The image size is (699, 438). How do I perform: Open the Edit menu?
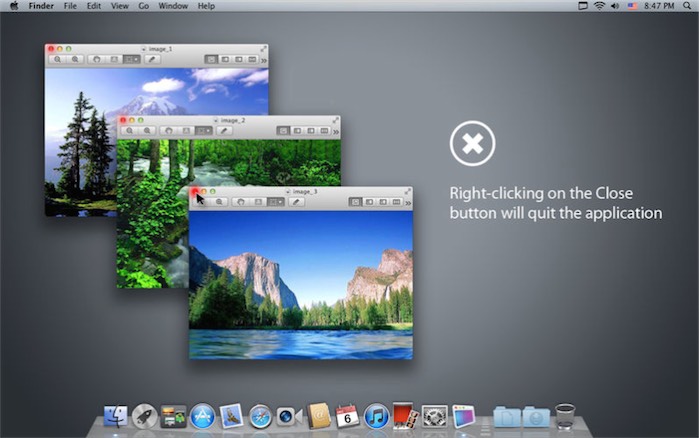[x=94, y=6]
